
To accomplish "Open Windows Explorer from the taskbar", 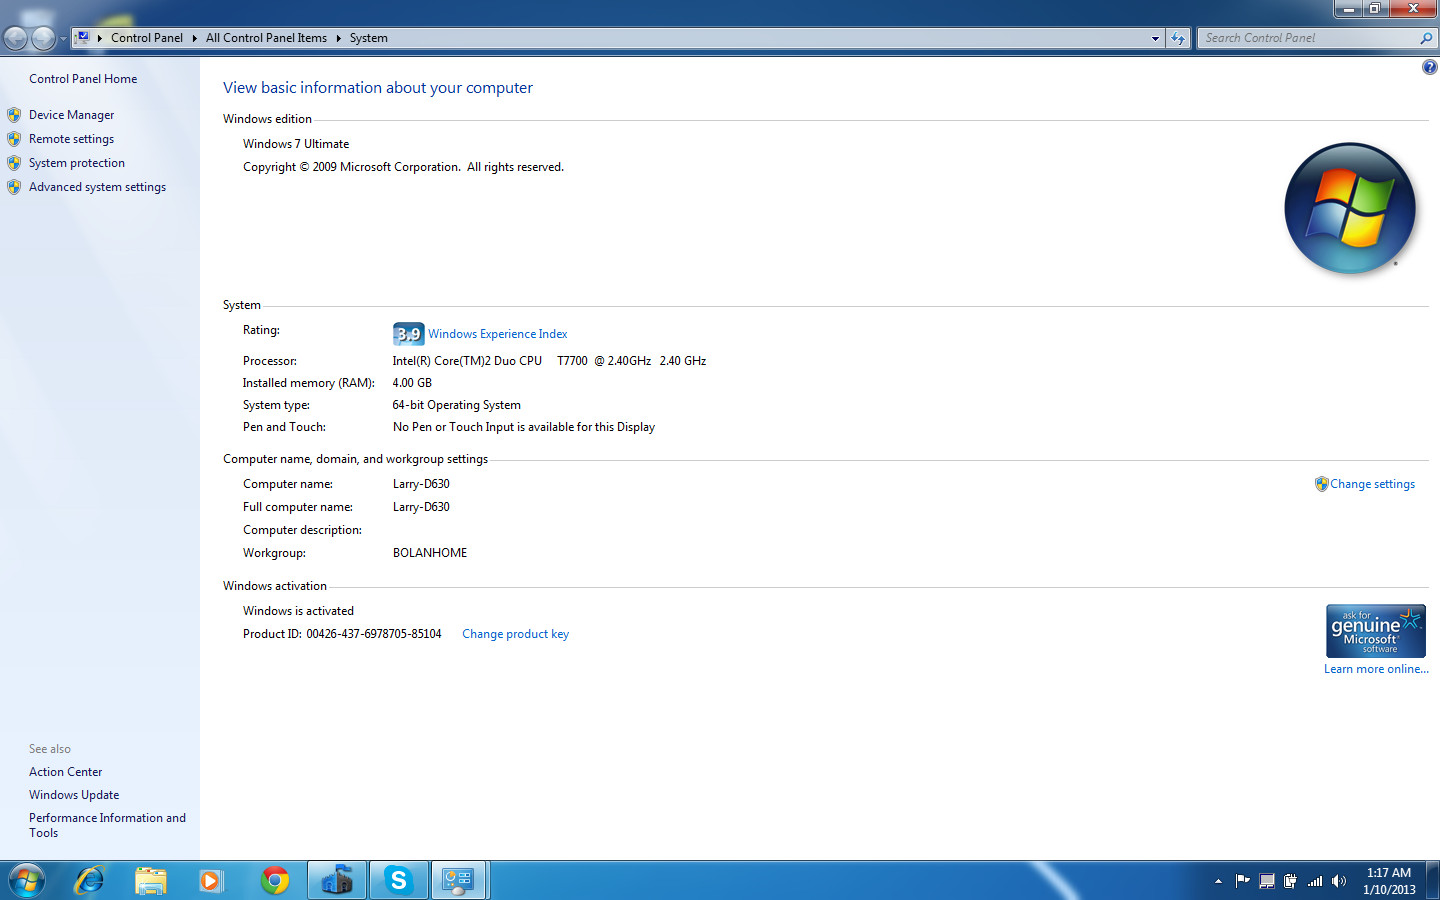I will tap(151, 880).
